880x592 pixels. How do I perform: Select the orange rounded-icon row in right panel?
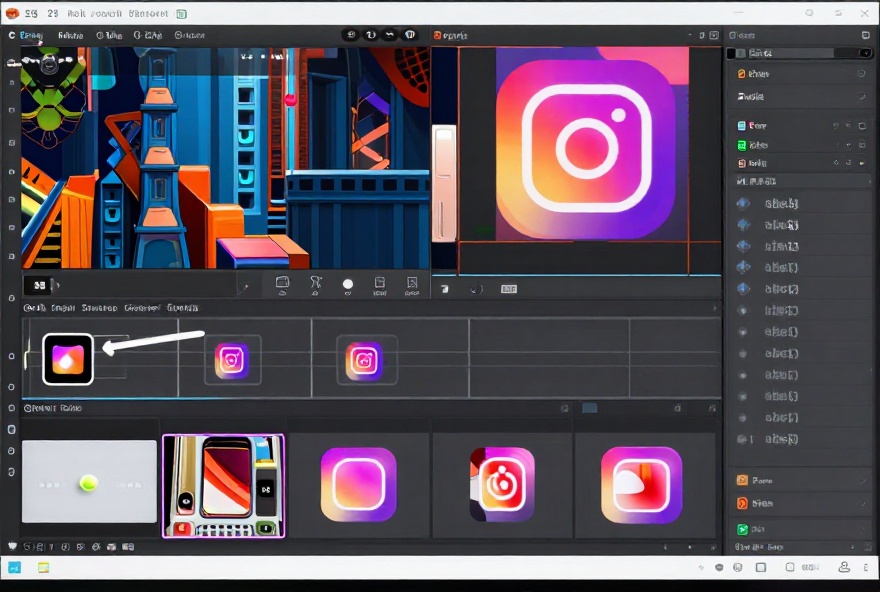(x=800, y=74)
